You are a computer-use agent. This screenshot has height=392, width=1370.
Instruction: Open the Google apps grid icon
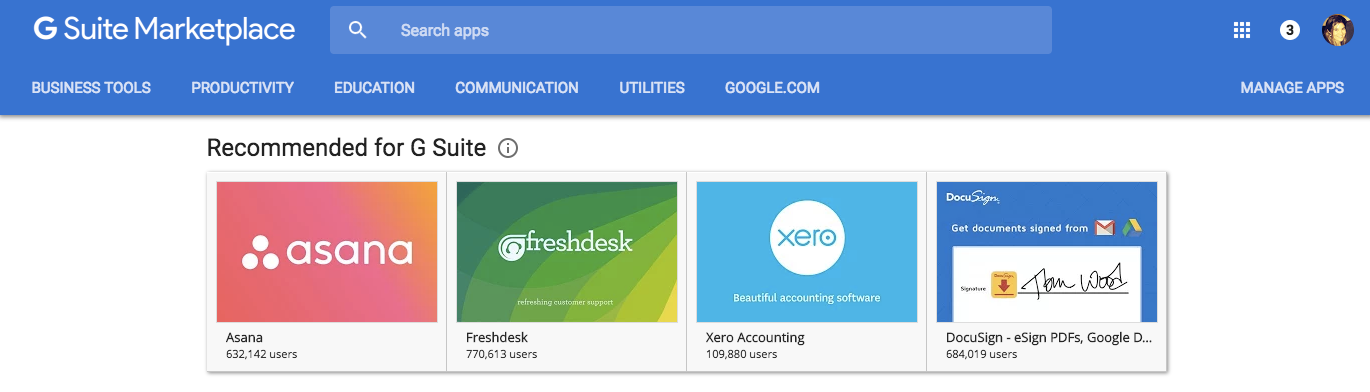1242,30
